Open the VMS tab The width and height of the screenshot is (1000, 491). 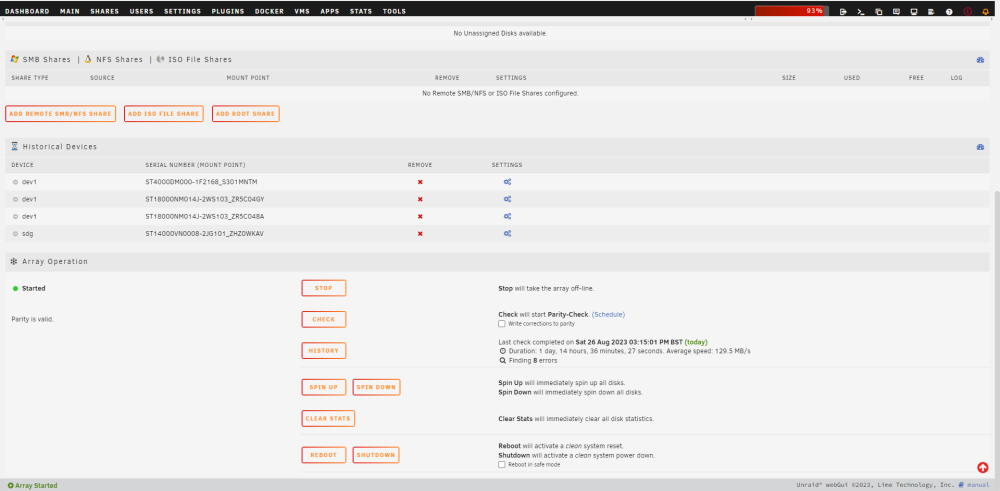[x=302, y=11]
